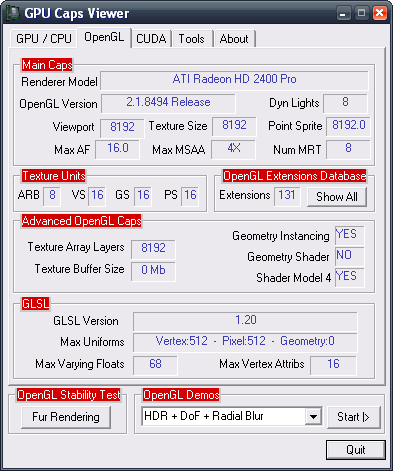Click the Geometry Instancing YES field
Viewport: 393px width, 471px height.
(350, 235)
